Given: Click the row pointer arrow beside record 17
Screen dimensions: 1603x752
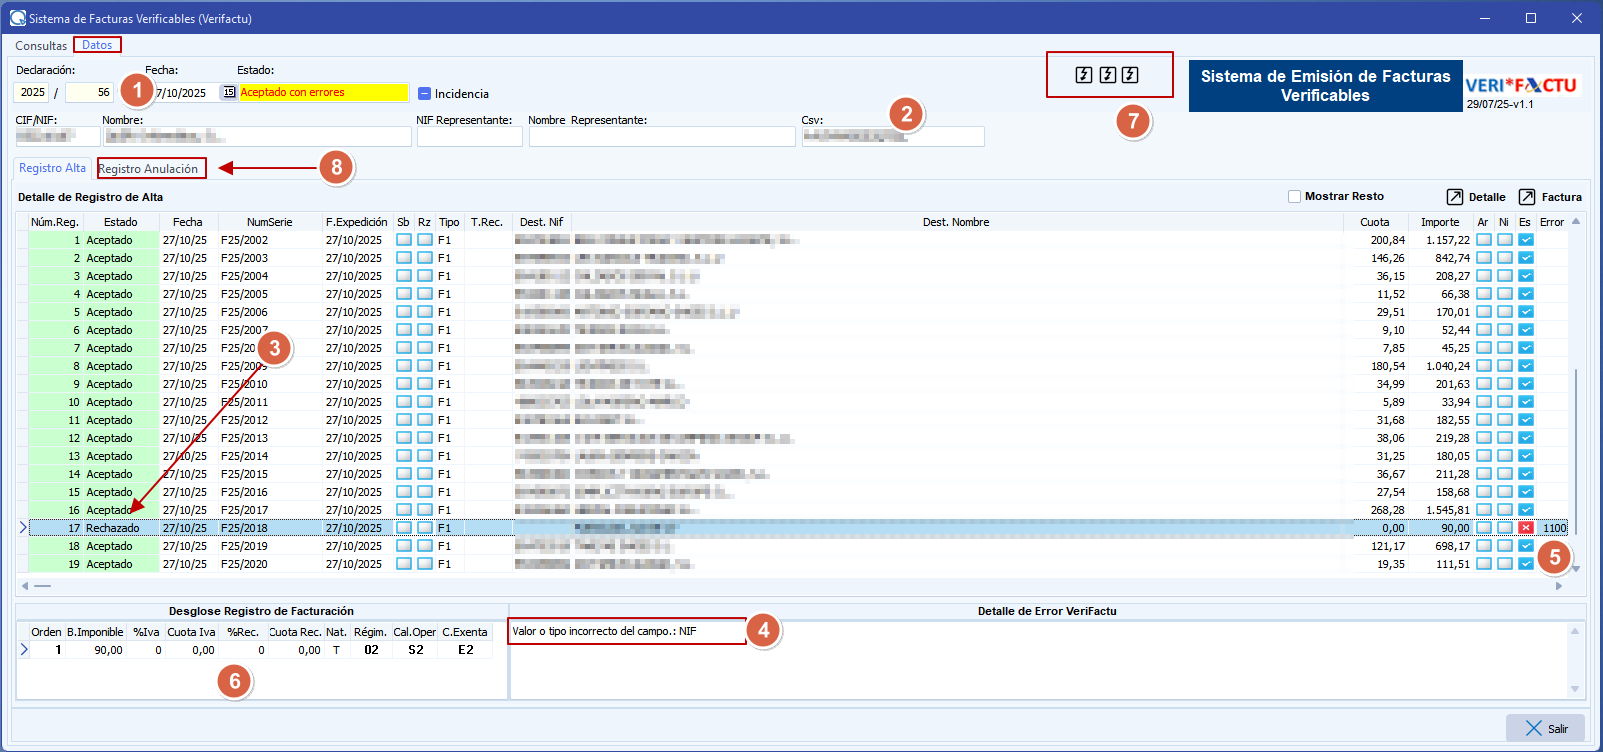Looking at the screenshot, I should [23, 528].
